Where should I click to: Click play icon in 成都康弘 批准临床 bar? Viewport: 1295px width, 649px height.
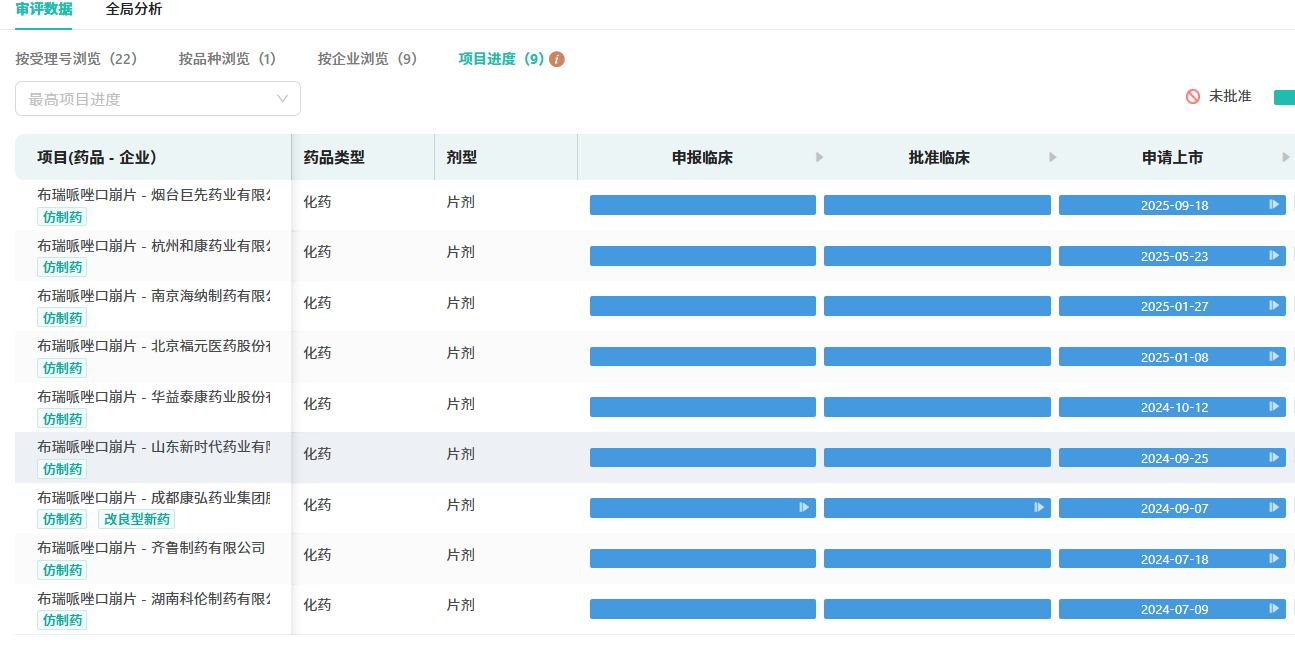[1039, 508]
